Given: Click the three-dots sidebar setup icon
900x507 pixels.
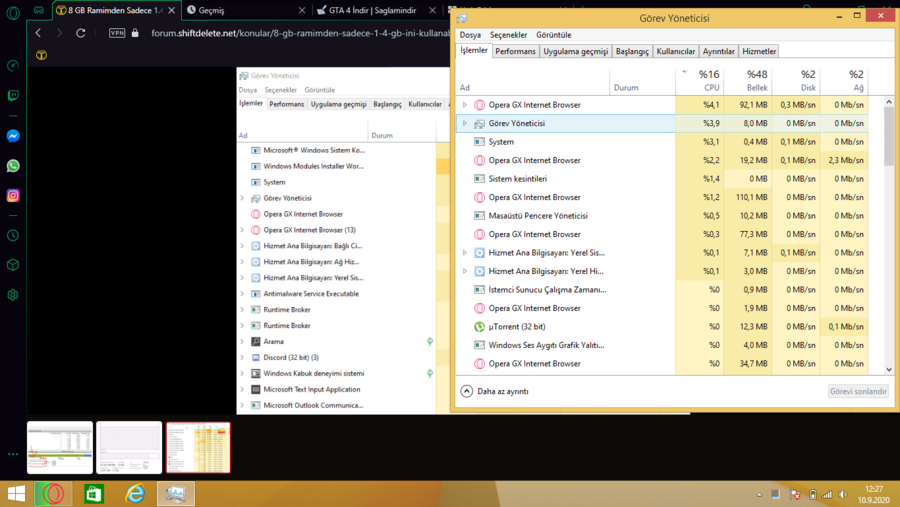Looking at the screenshot, I should click(x=13, y=454).
